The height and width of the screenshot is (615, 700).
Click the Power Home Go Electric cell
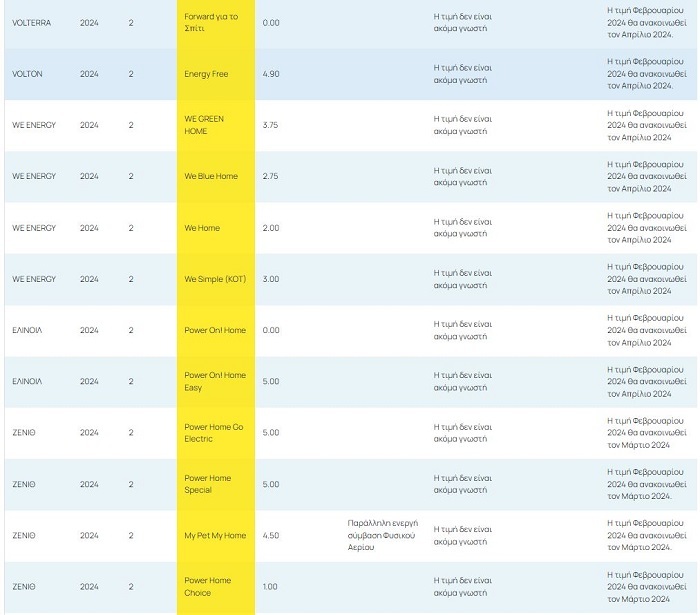coord(213,432)
